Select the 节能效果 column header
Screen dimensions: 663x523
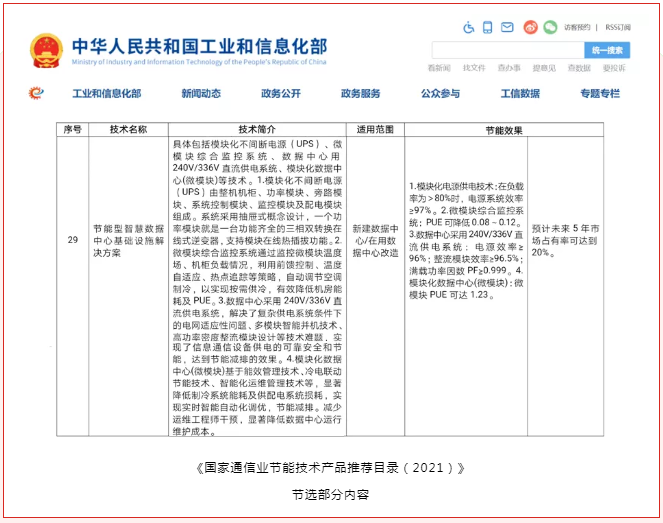pyautogui.click(x=504, y=130)
